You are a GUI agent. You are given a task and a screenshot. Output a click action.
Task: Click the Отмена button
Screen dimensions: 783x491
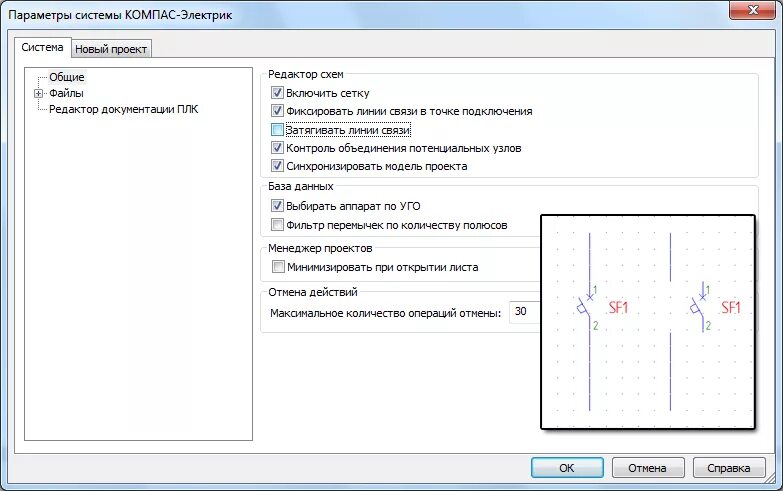pyautogui.click(x=647, y=468)
